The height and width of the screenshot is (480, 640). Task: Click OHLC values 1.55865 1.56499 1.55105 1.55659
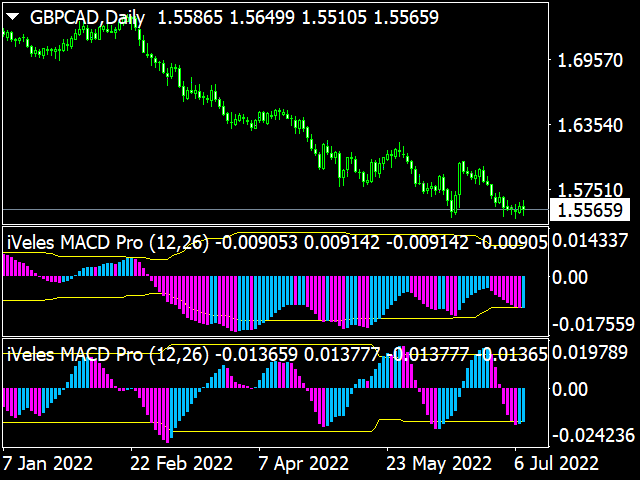[x=298, y=18]
